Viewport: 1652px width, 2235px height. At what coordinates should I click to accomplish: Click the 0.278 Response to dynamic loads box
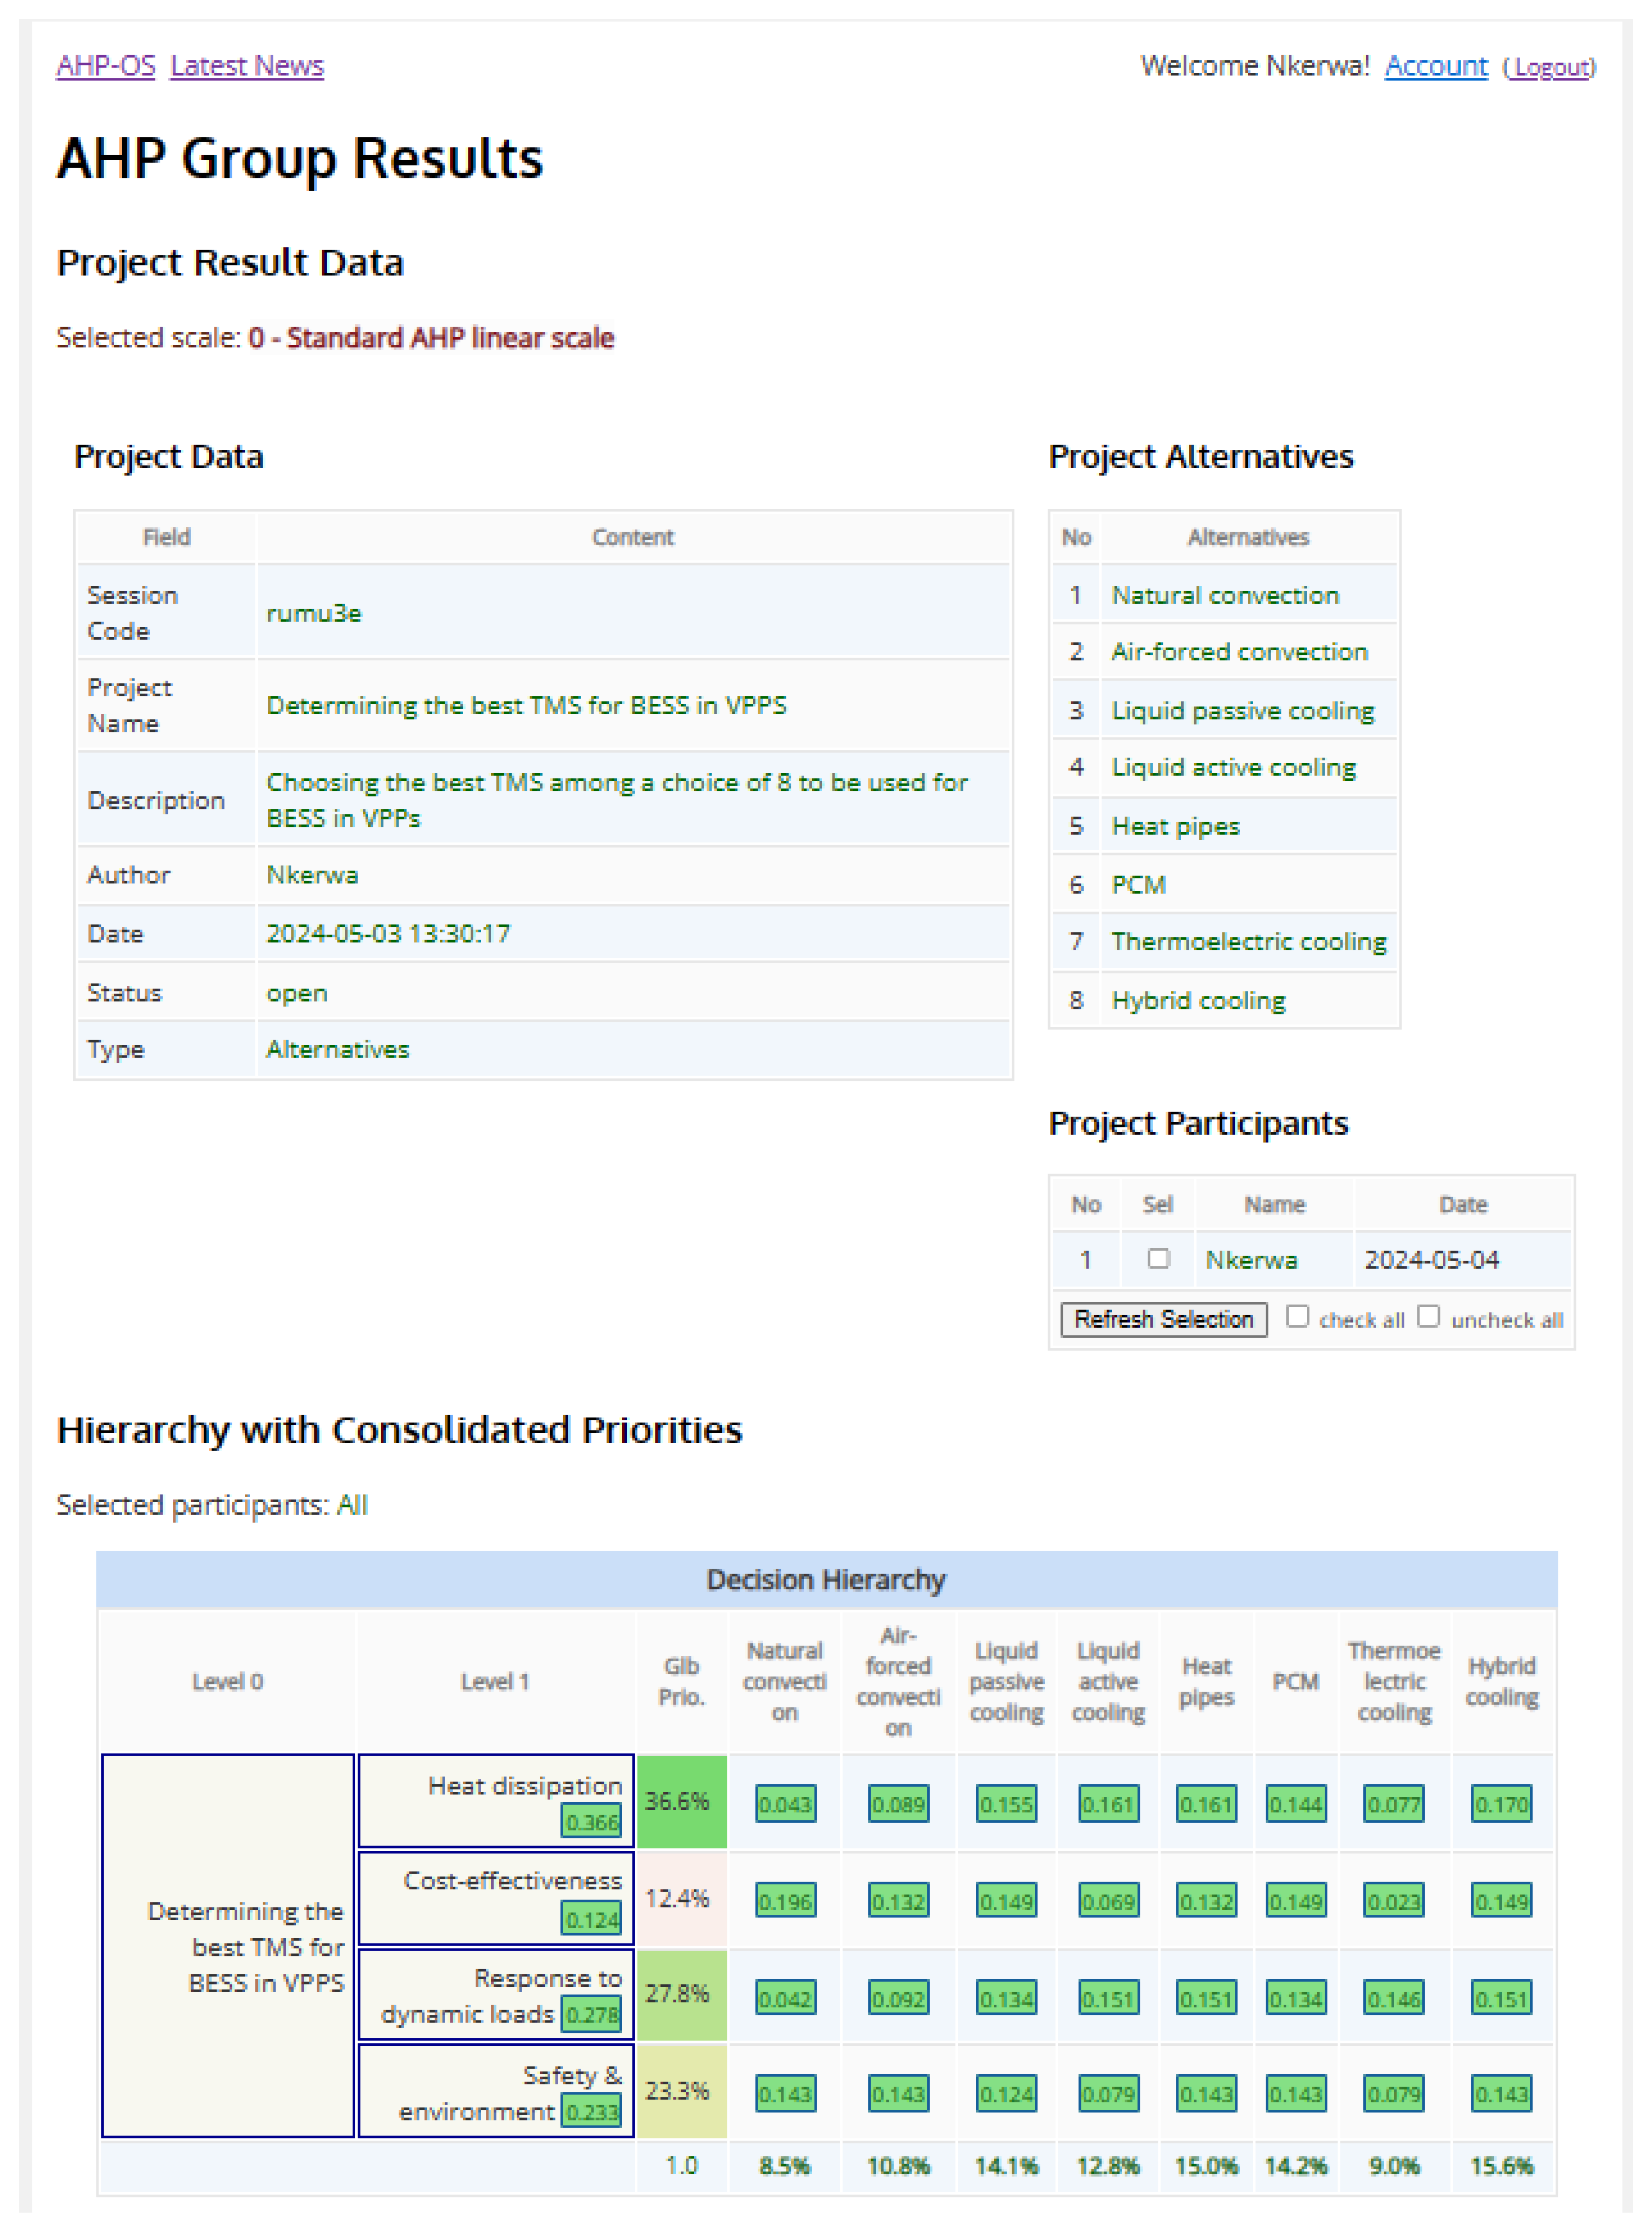(591, 2014)
